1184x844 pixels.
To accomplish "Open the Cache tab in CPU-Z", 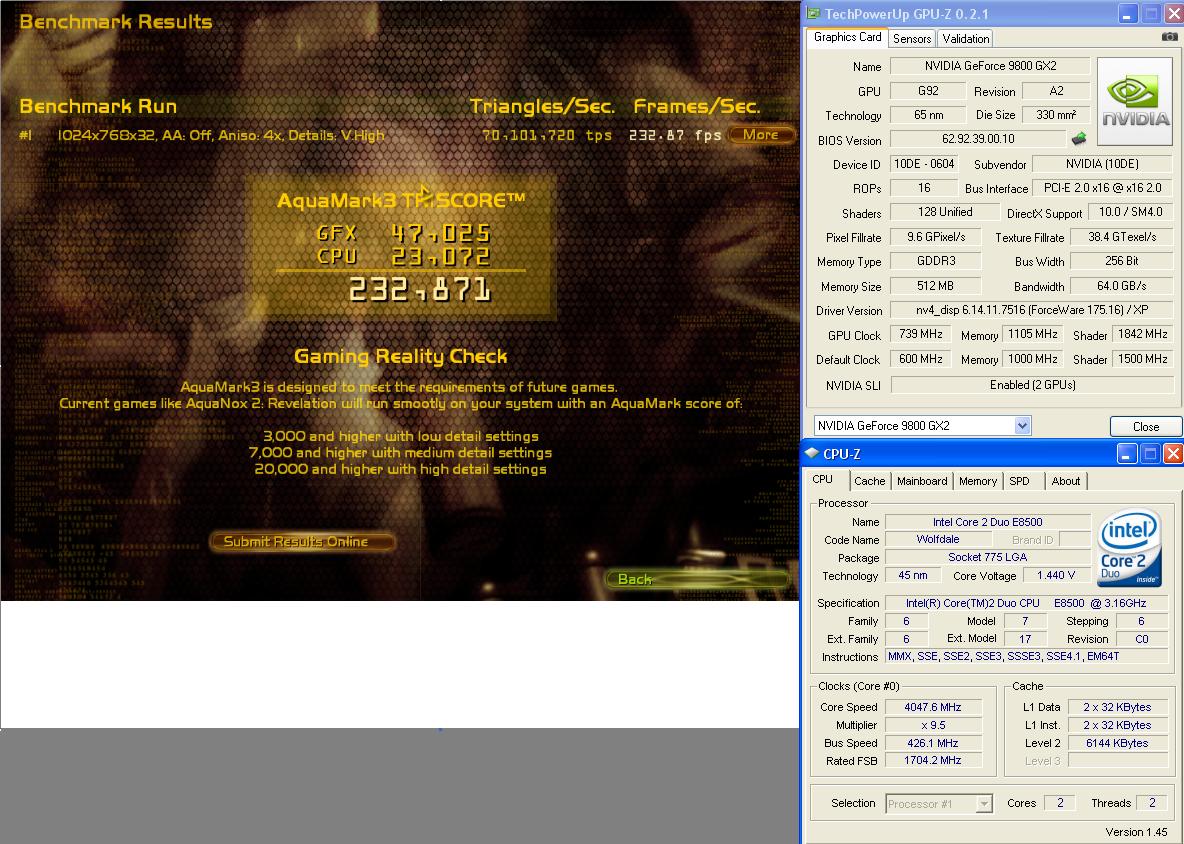I will pos(869,481).
